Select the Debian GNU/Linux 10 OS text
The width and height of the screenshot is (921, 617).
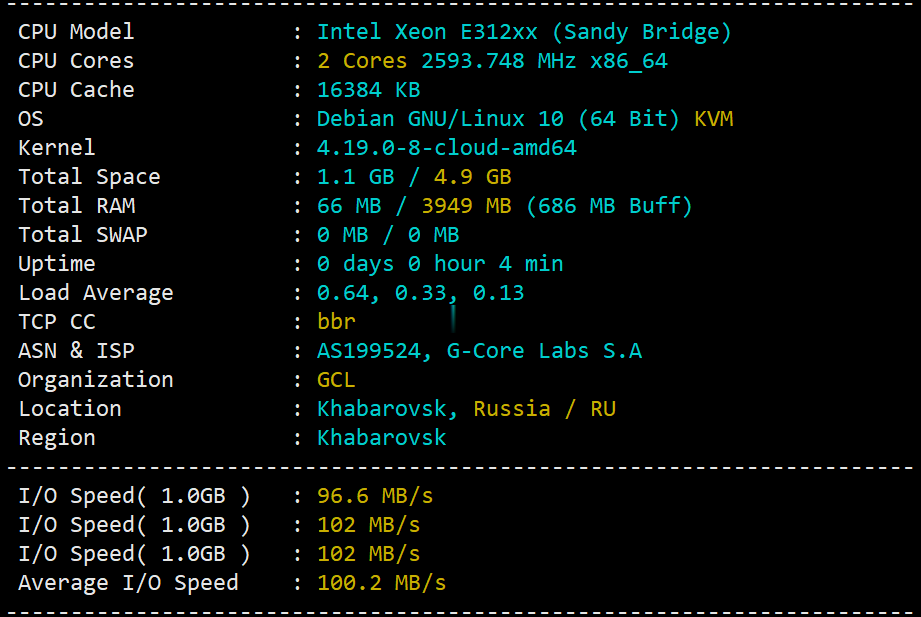(x=441, y=119)
